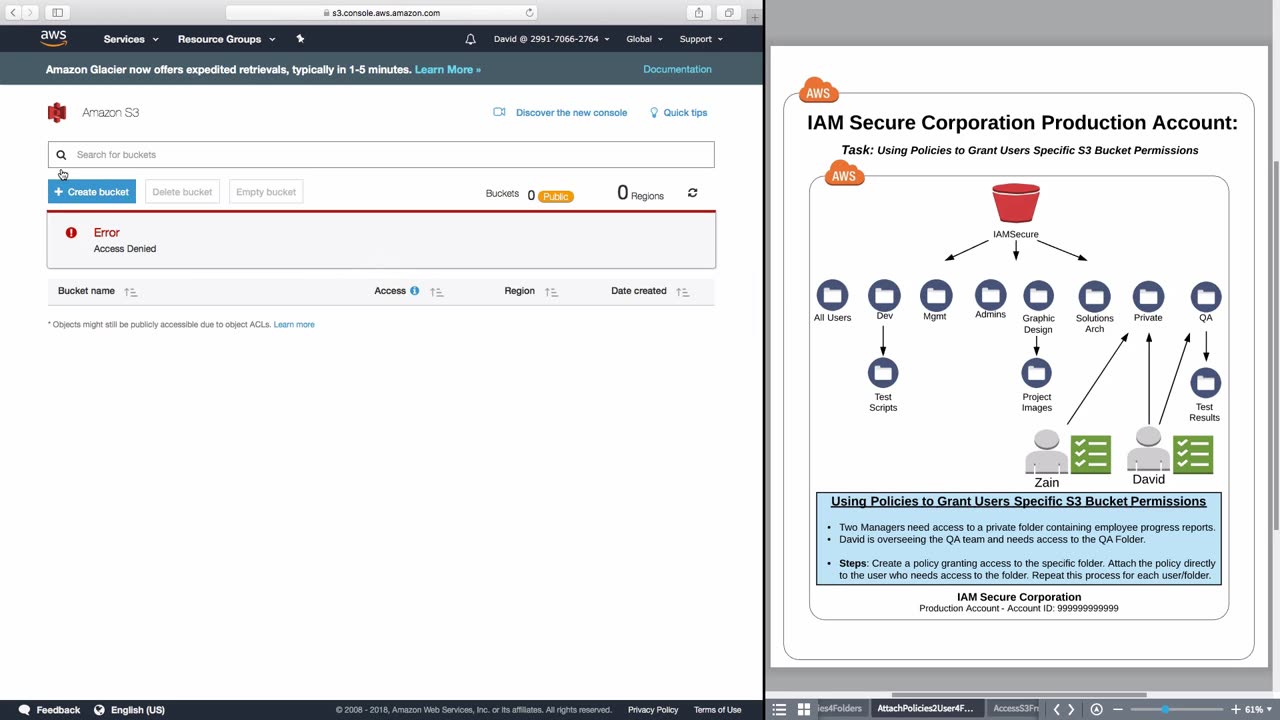Open the Documentation link
The width and height of the screenshot is (1280, 720).
point(677,69)
